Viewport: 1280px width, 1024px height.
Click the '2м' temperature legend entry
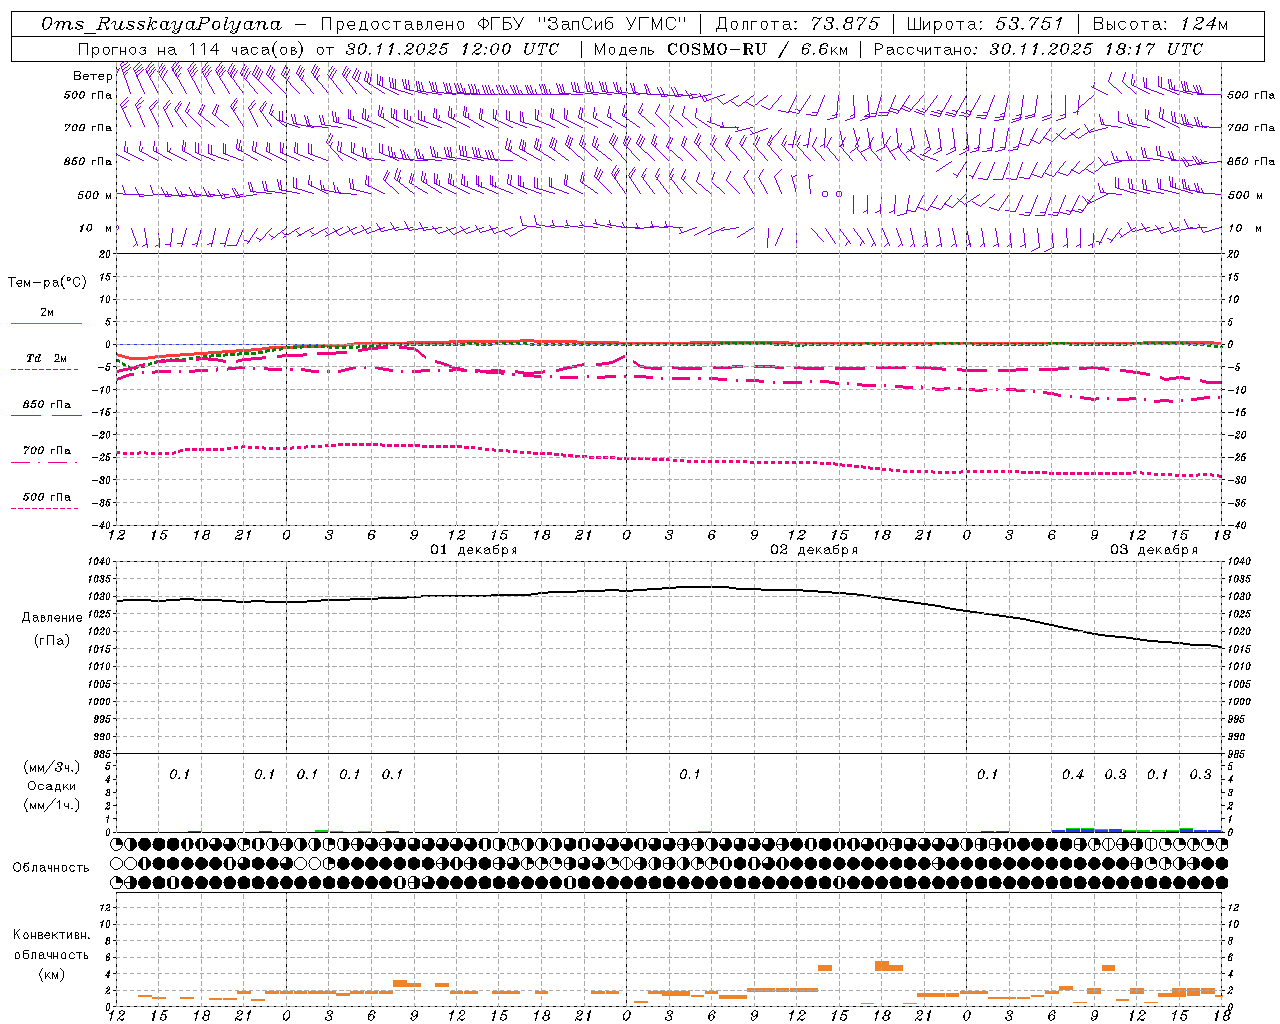(x=47, y=313)
